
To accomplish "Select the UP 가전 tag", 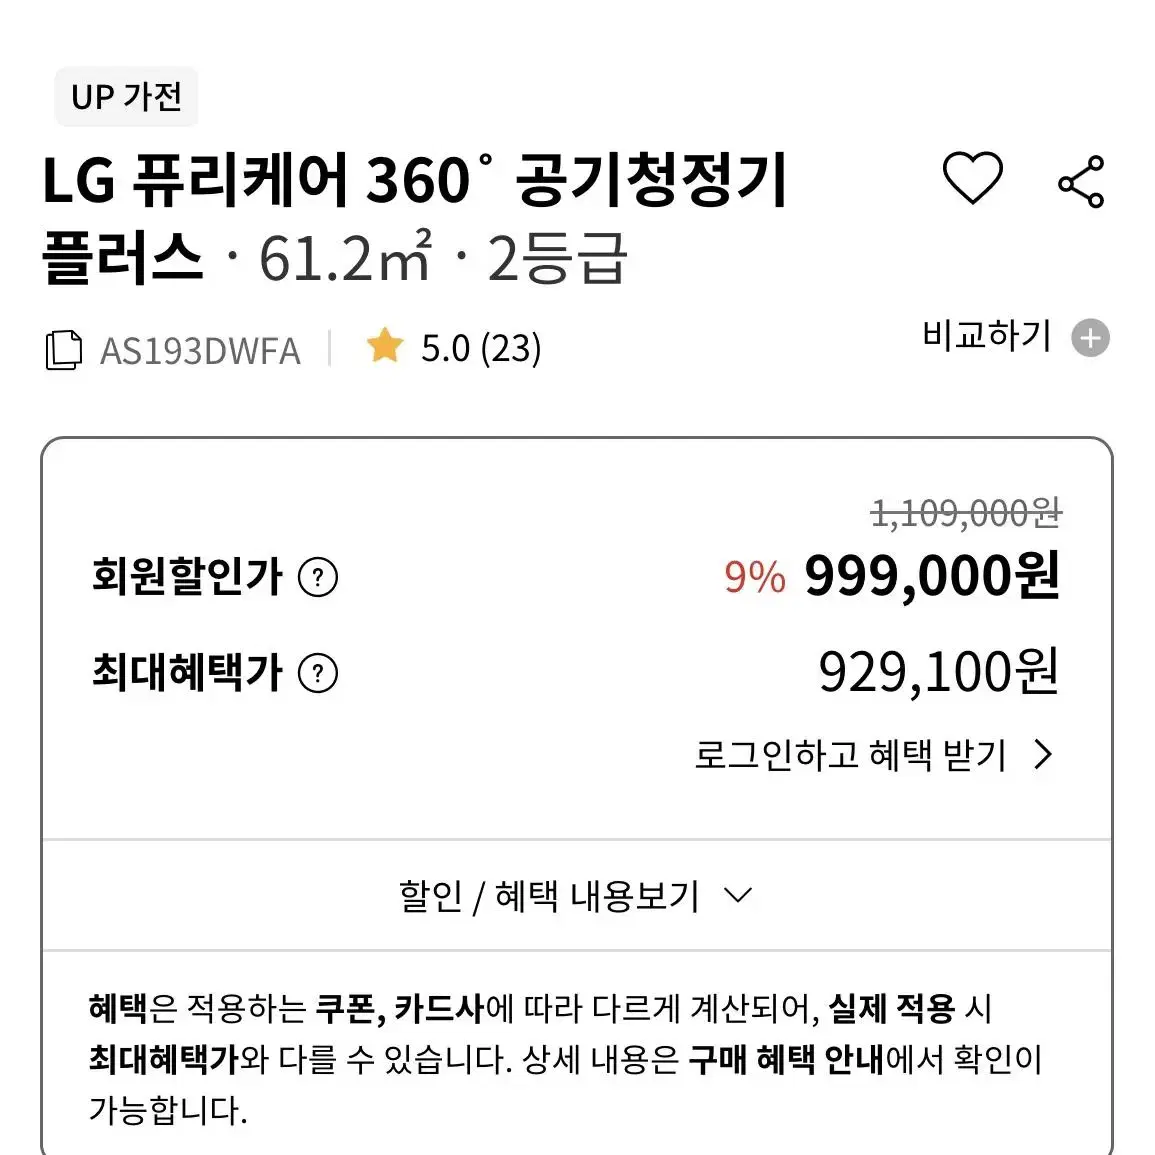I will click(x=126, y=96).
